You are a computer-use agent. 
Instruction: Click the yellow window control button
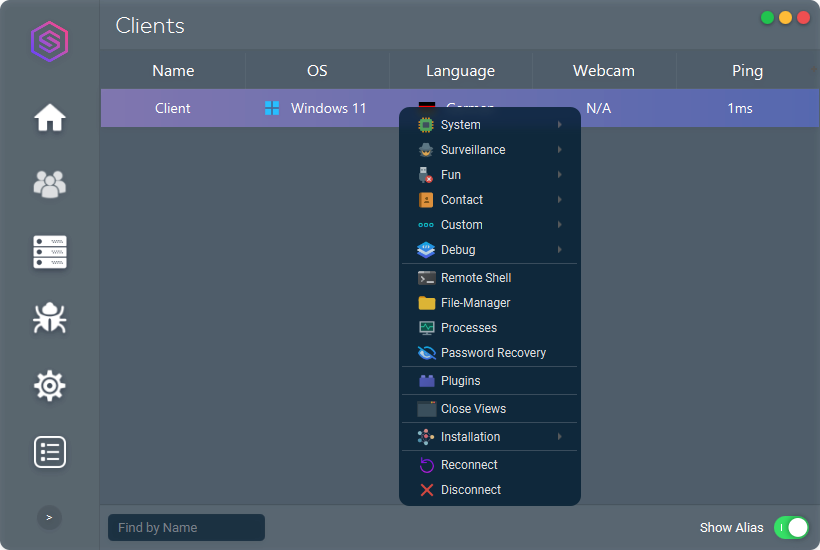pos(785,17)
